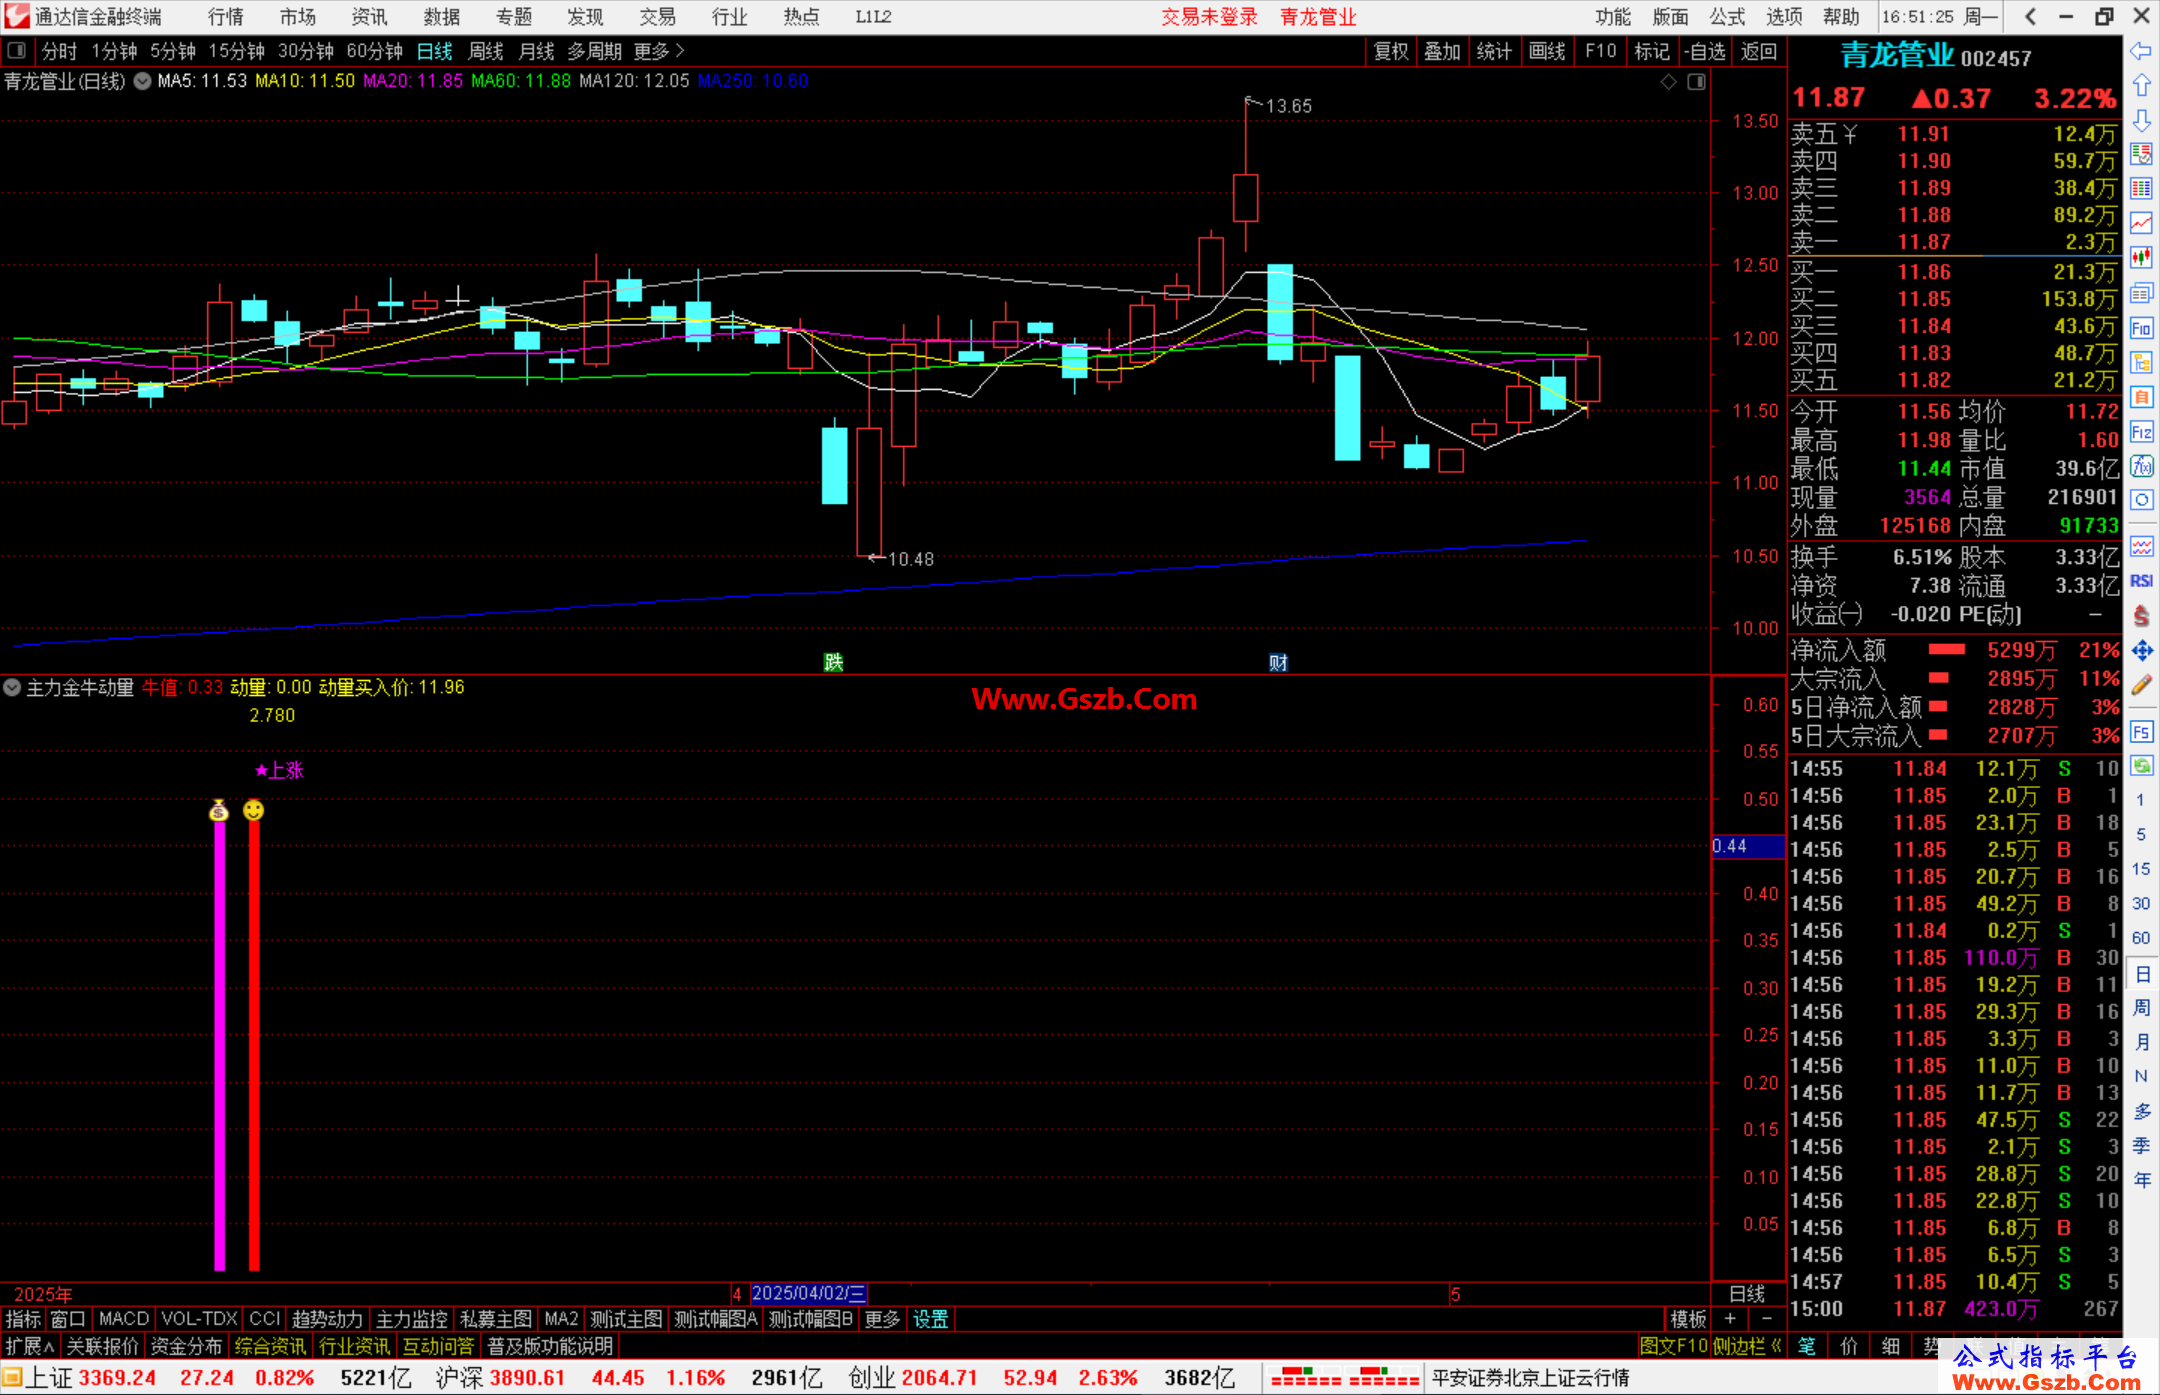This screenshot has width=2160, height=1395.
Task: Expand the 扩展 panel at bottom left
Action: [x=30, y=1346]
